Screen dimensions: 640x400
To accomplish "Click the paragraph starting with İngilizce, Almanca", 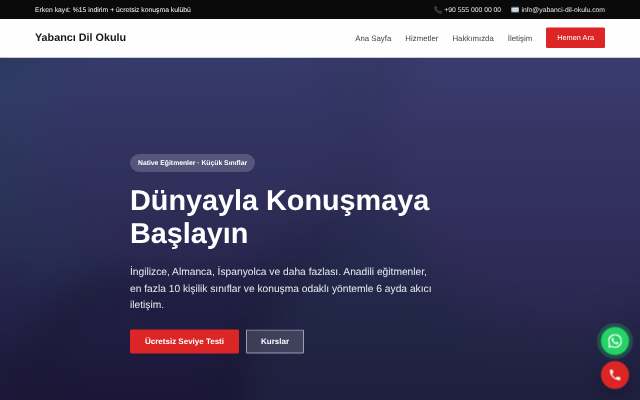I will click(x=281, y=288).
